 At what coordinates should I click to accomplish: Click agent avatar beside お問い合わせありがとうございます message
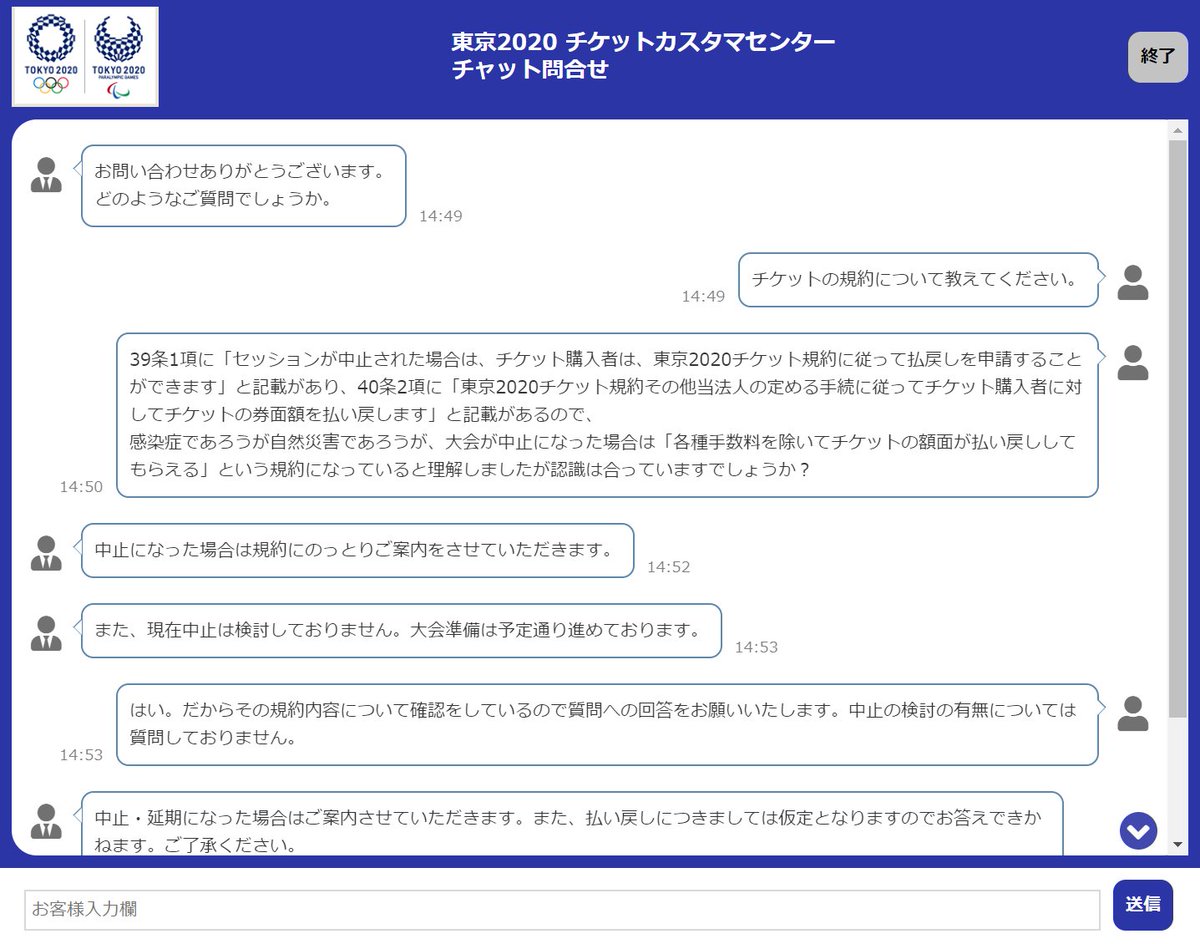click(x=46, y=175)
